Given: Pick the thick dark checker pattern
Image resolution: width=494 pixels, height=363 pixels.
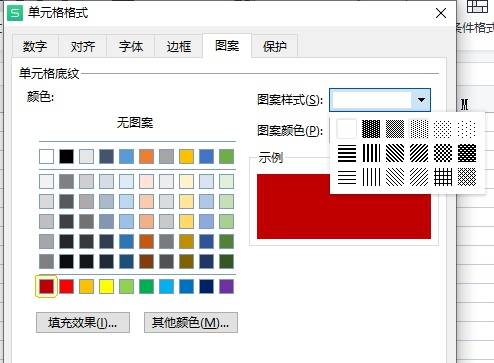Looking at the screenshot, I should point(467,153).
